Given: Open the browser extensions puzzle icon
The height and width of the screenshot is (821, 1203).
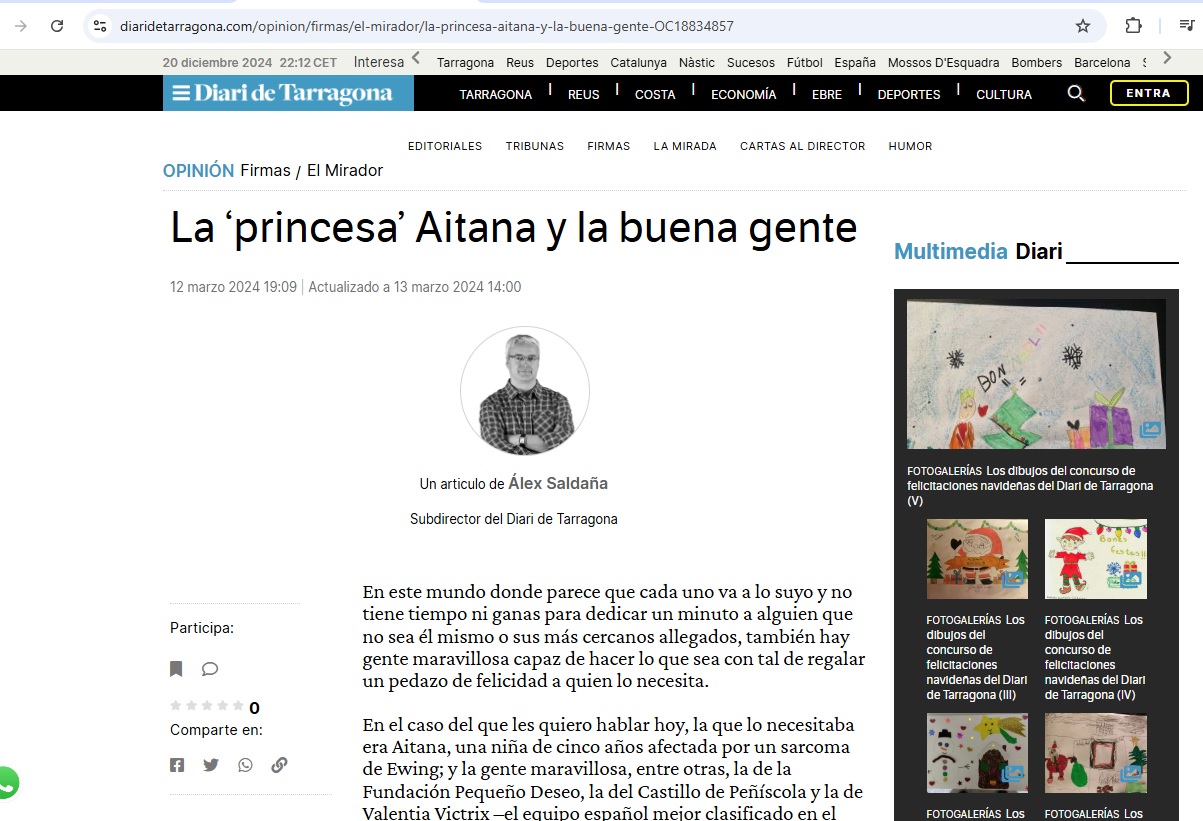Looking at the screenshot, I should click(1133, 26).
